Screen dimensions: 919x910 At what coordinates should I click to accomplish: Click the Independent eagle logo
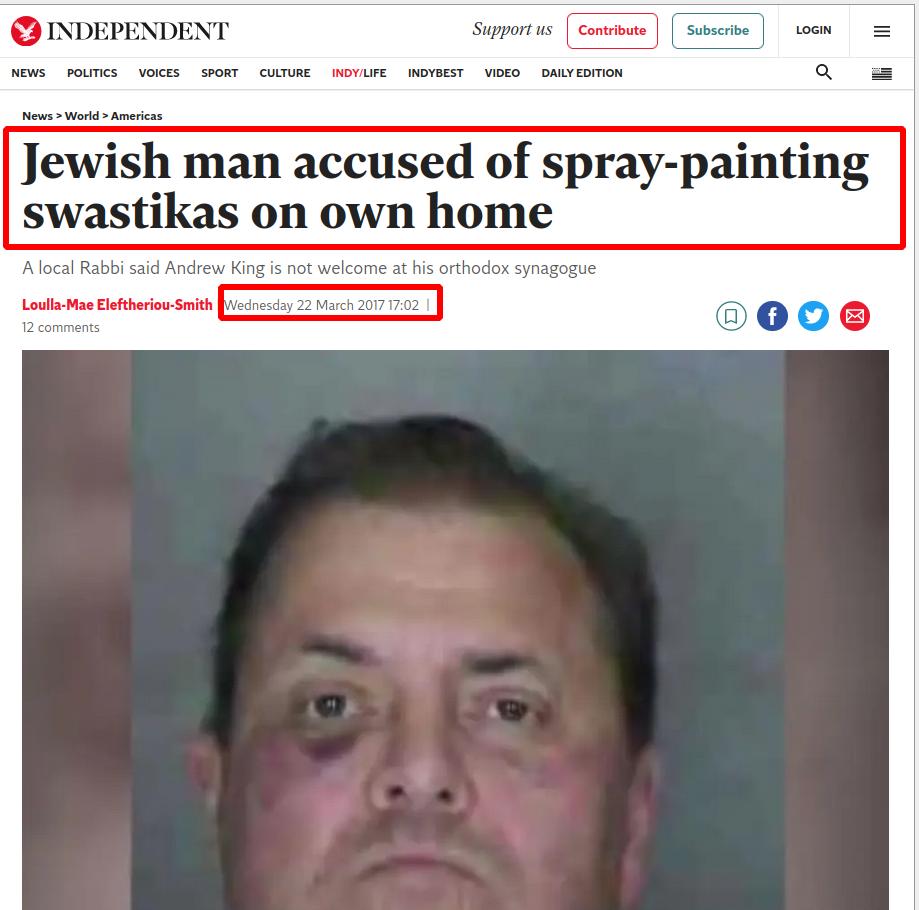pyautogui.click(x=26, y=31)
